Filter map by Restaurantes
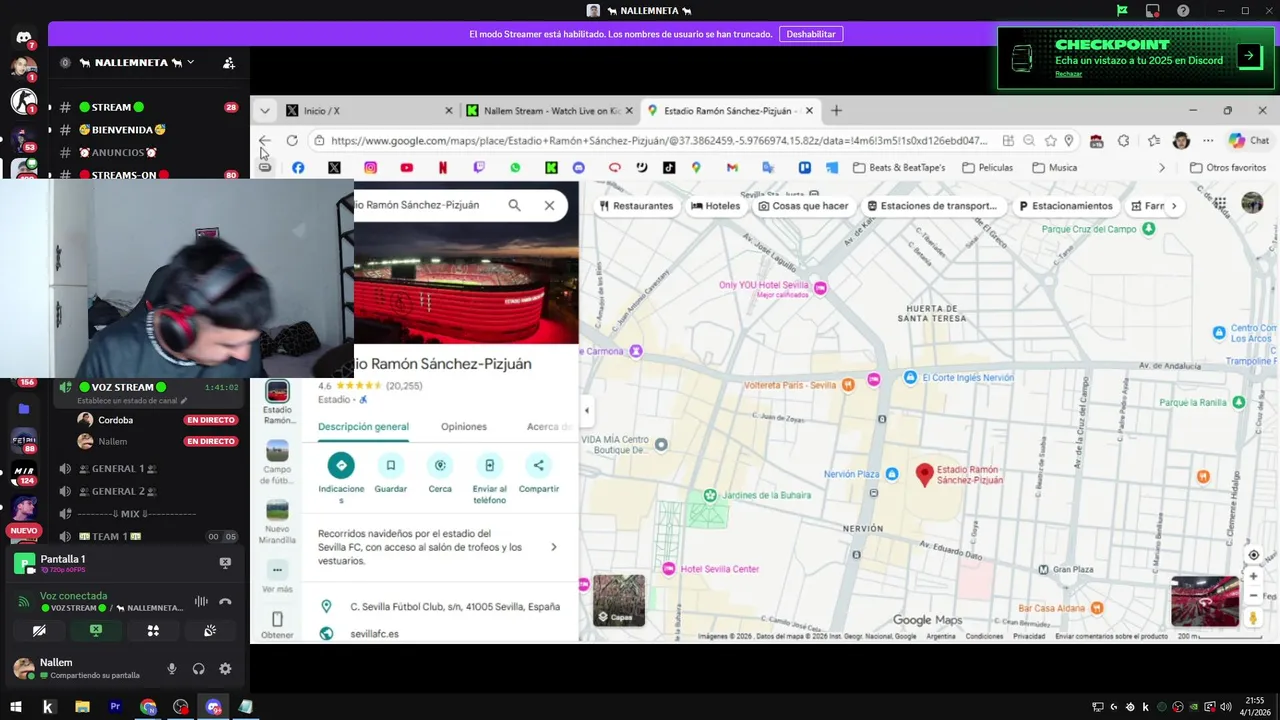Image resolution: width=1280 pixels, height=720 pixels. [636, 206]
